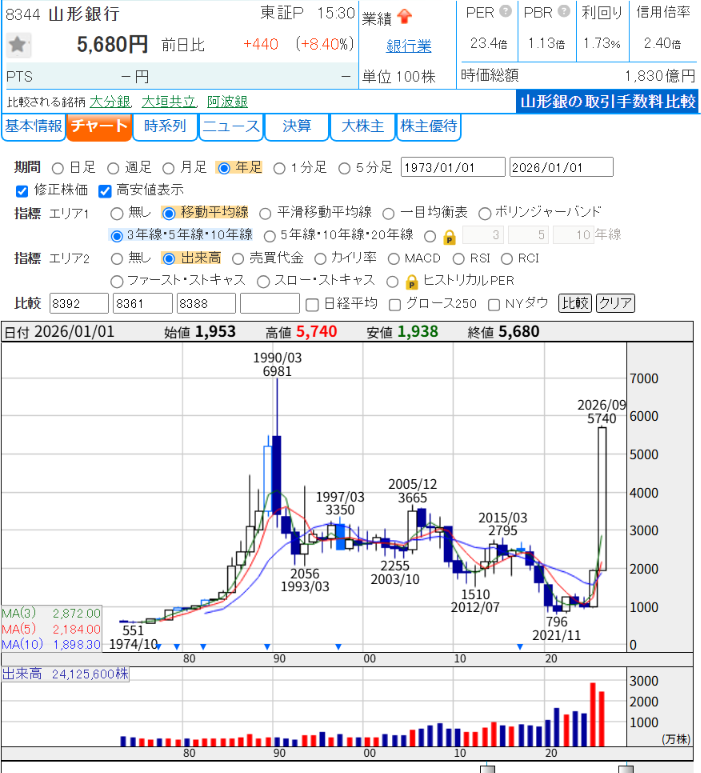Open the 株主優待 tab
Screen dimensions: 701x773
pos(428,127)
